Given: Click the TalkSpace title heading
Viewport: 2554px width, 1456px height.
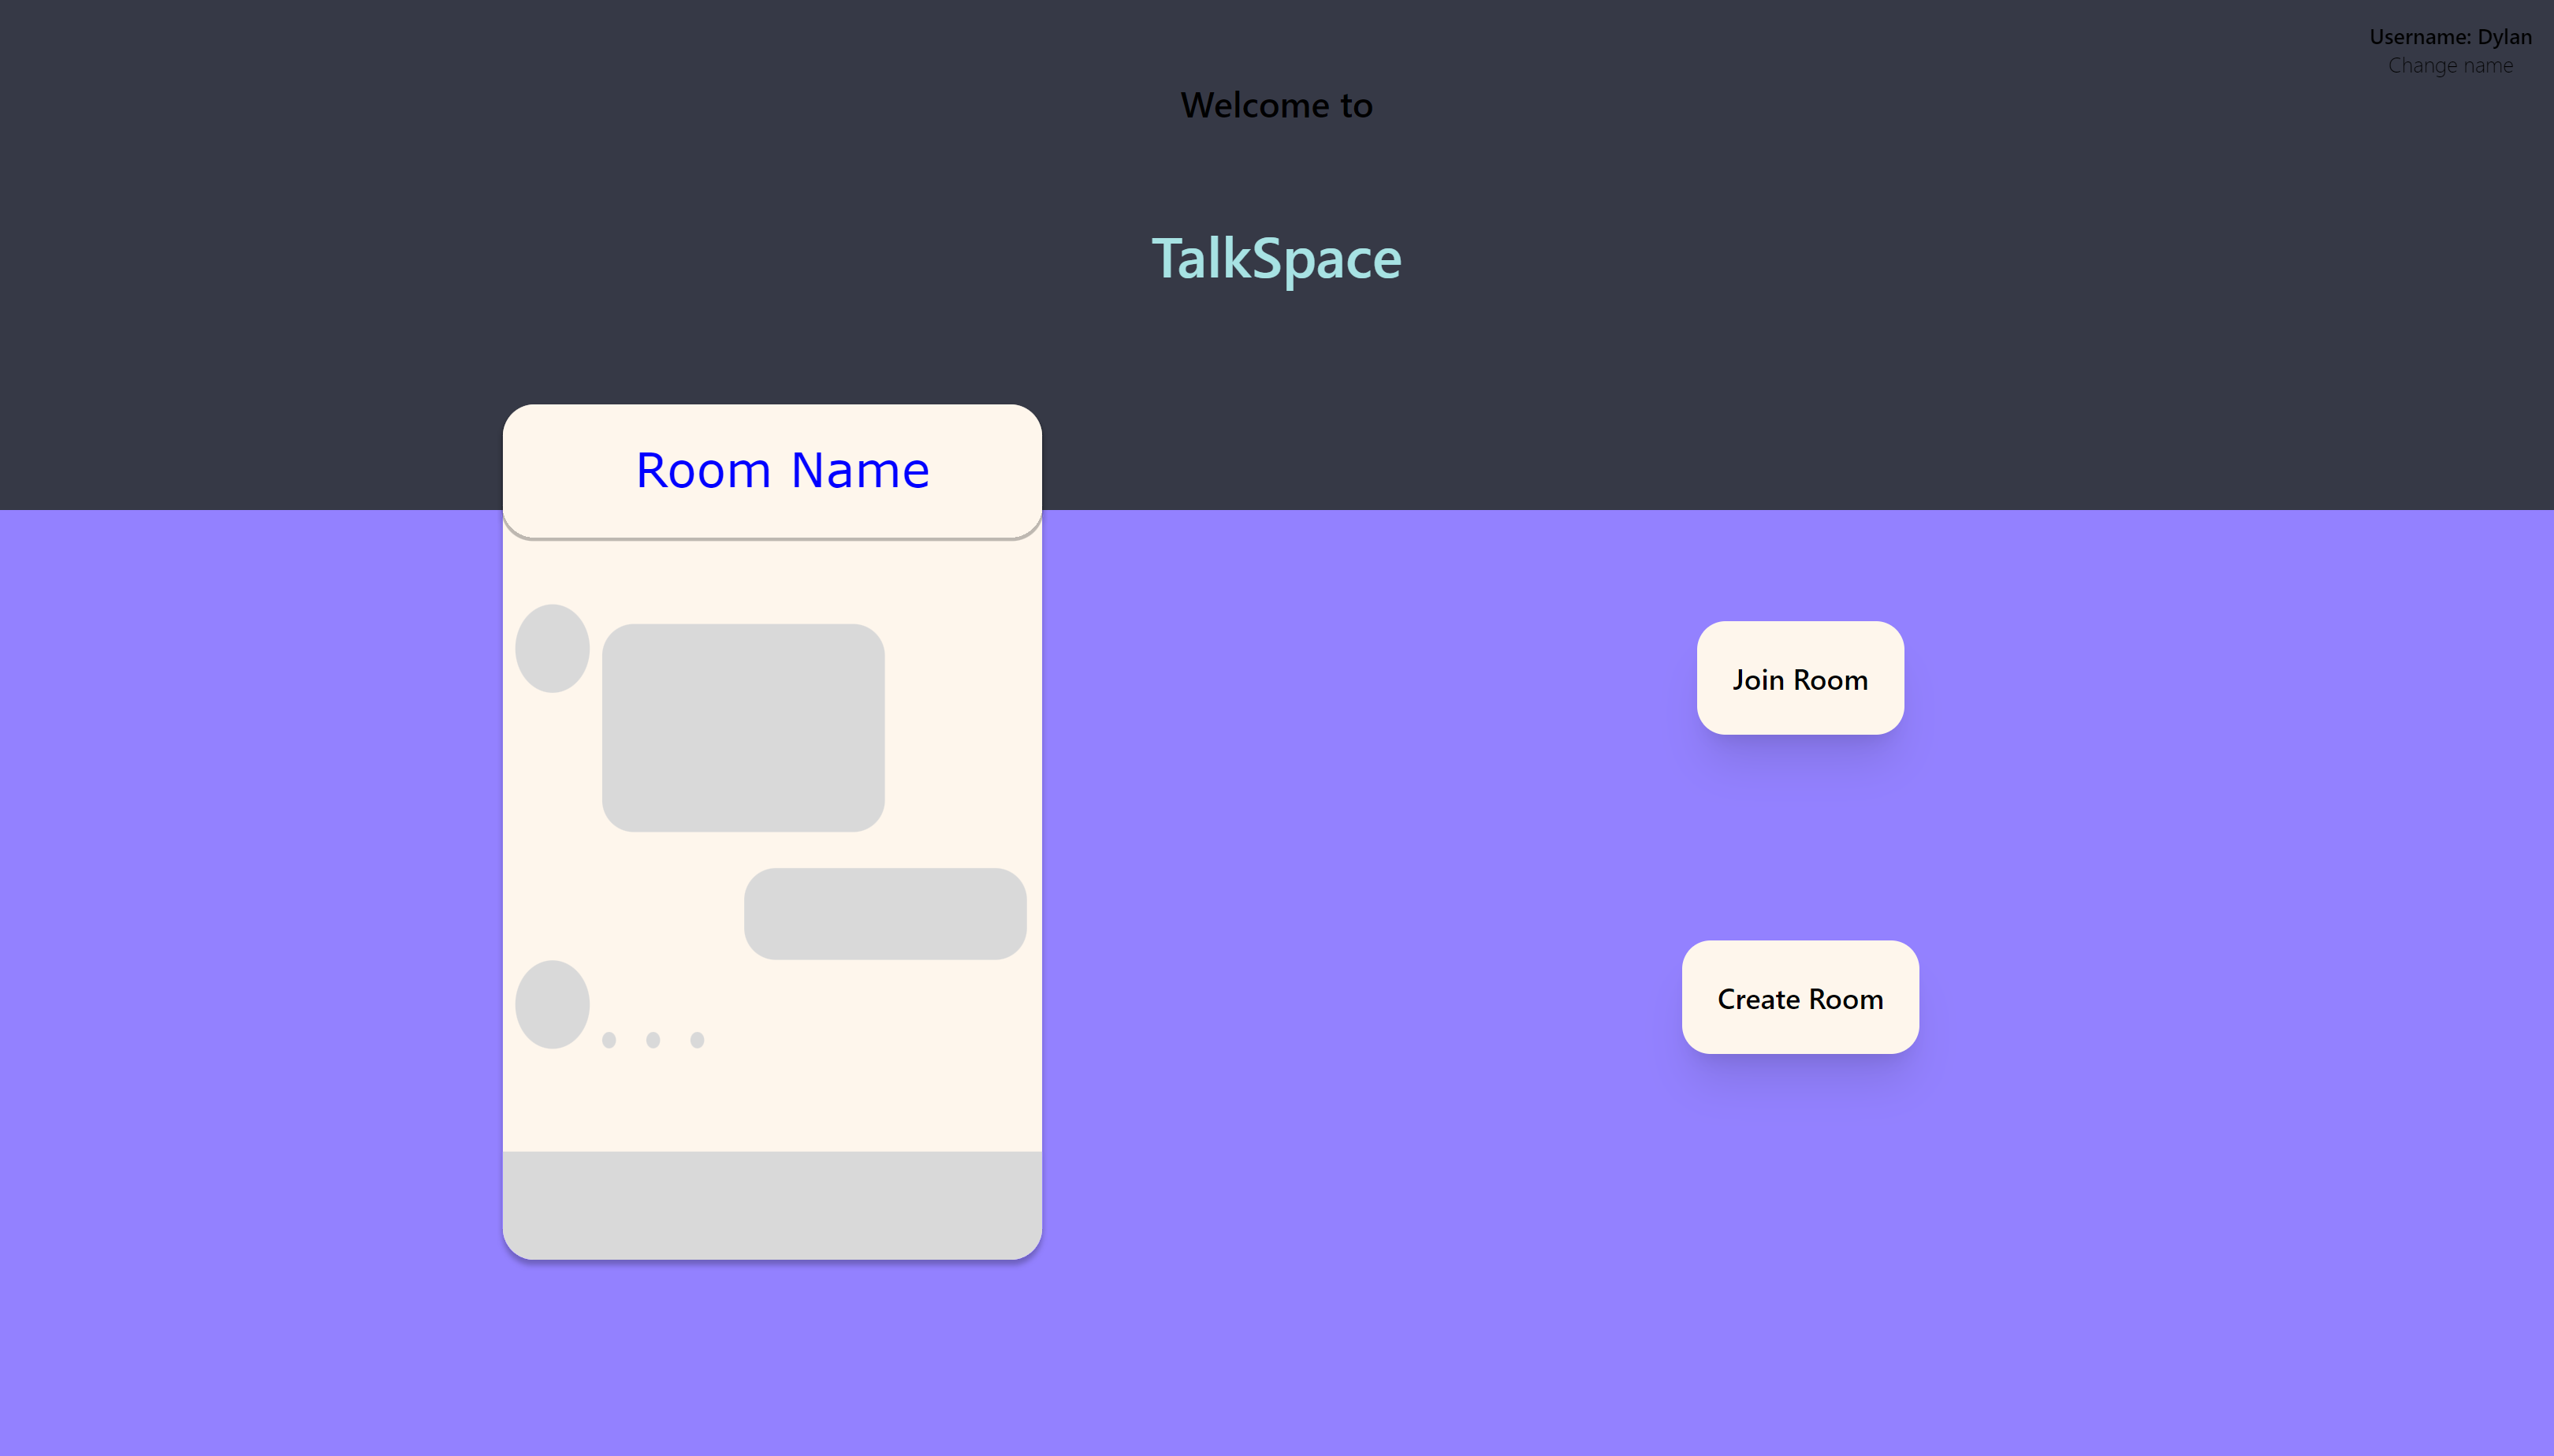Looking at the screenshot, I should pyautogui.click(x=1276, y=258).
